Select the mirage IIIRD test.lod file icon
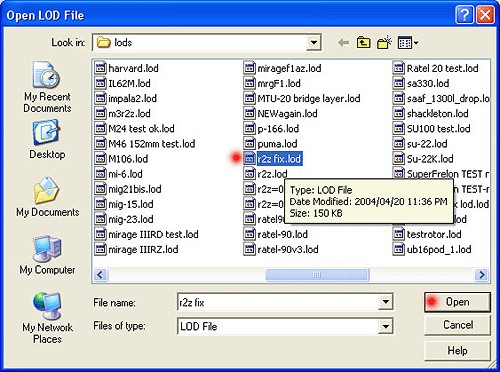The height and width of the screenshot is (372, 500). click(100, 234)
